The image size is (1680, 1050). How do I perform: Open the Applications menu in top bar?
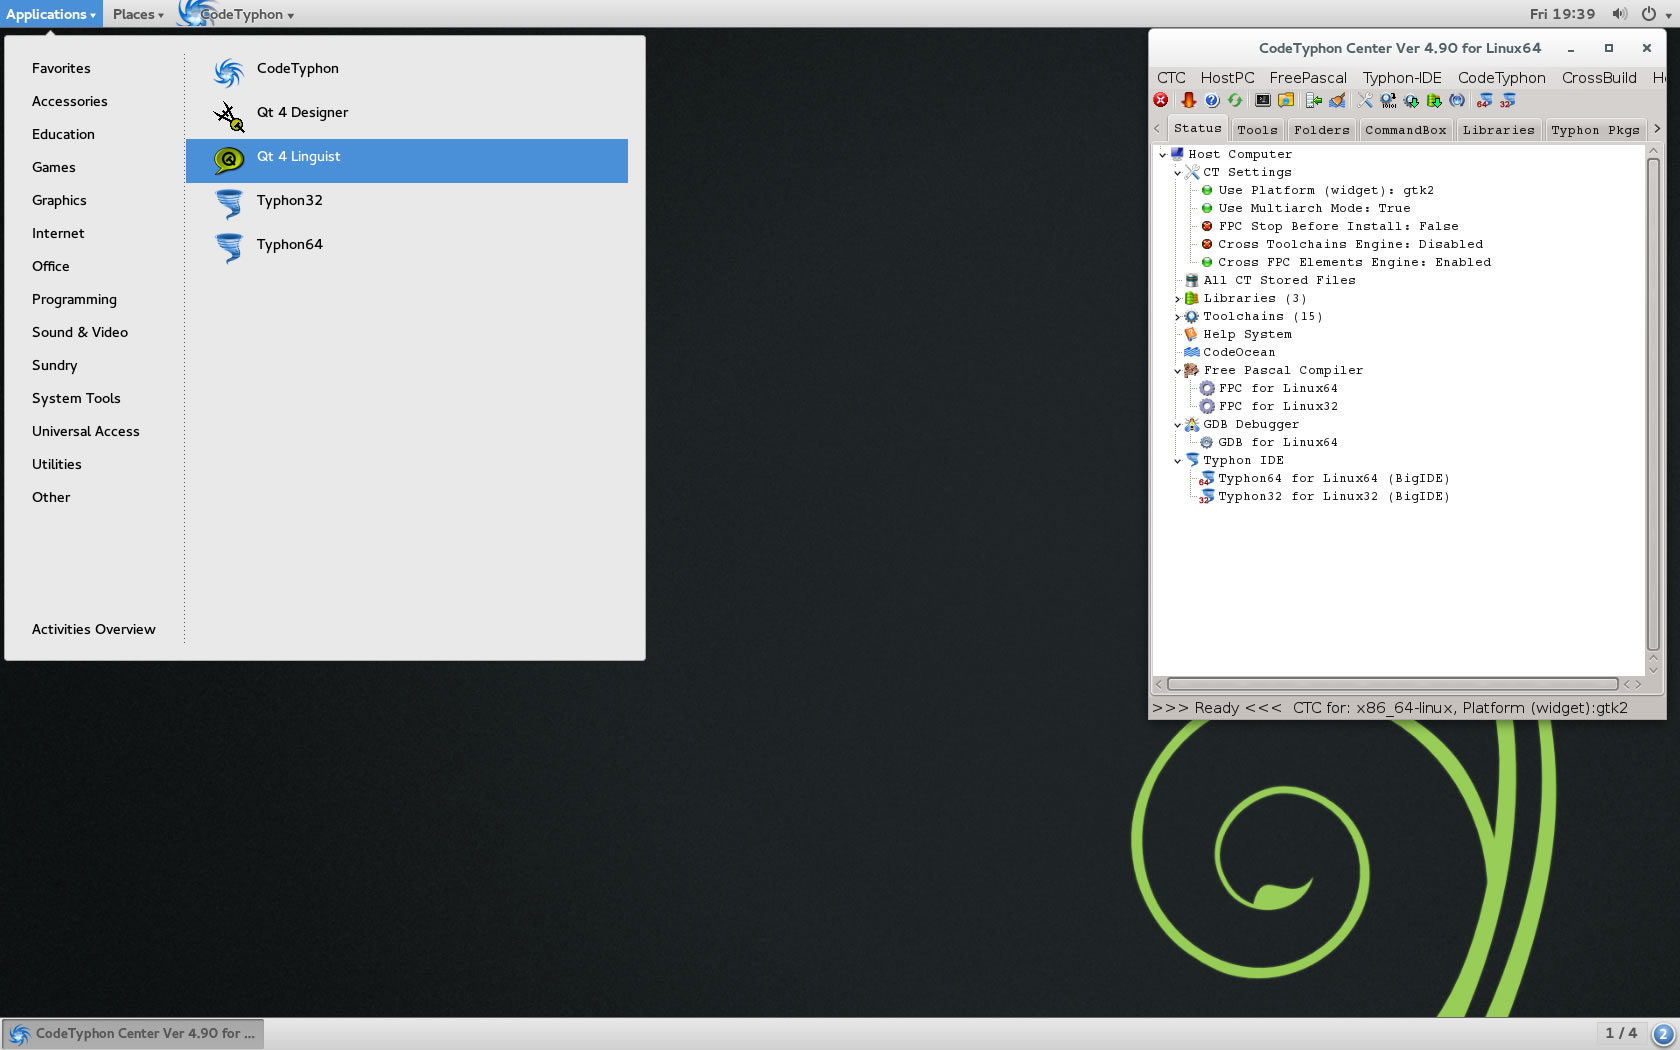pos(51,14)
